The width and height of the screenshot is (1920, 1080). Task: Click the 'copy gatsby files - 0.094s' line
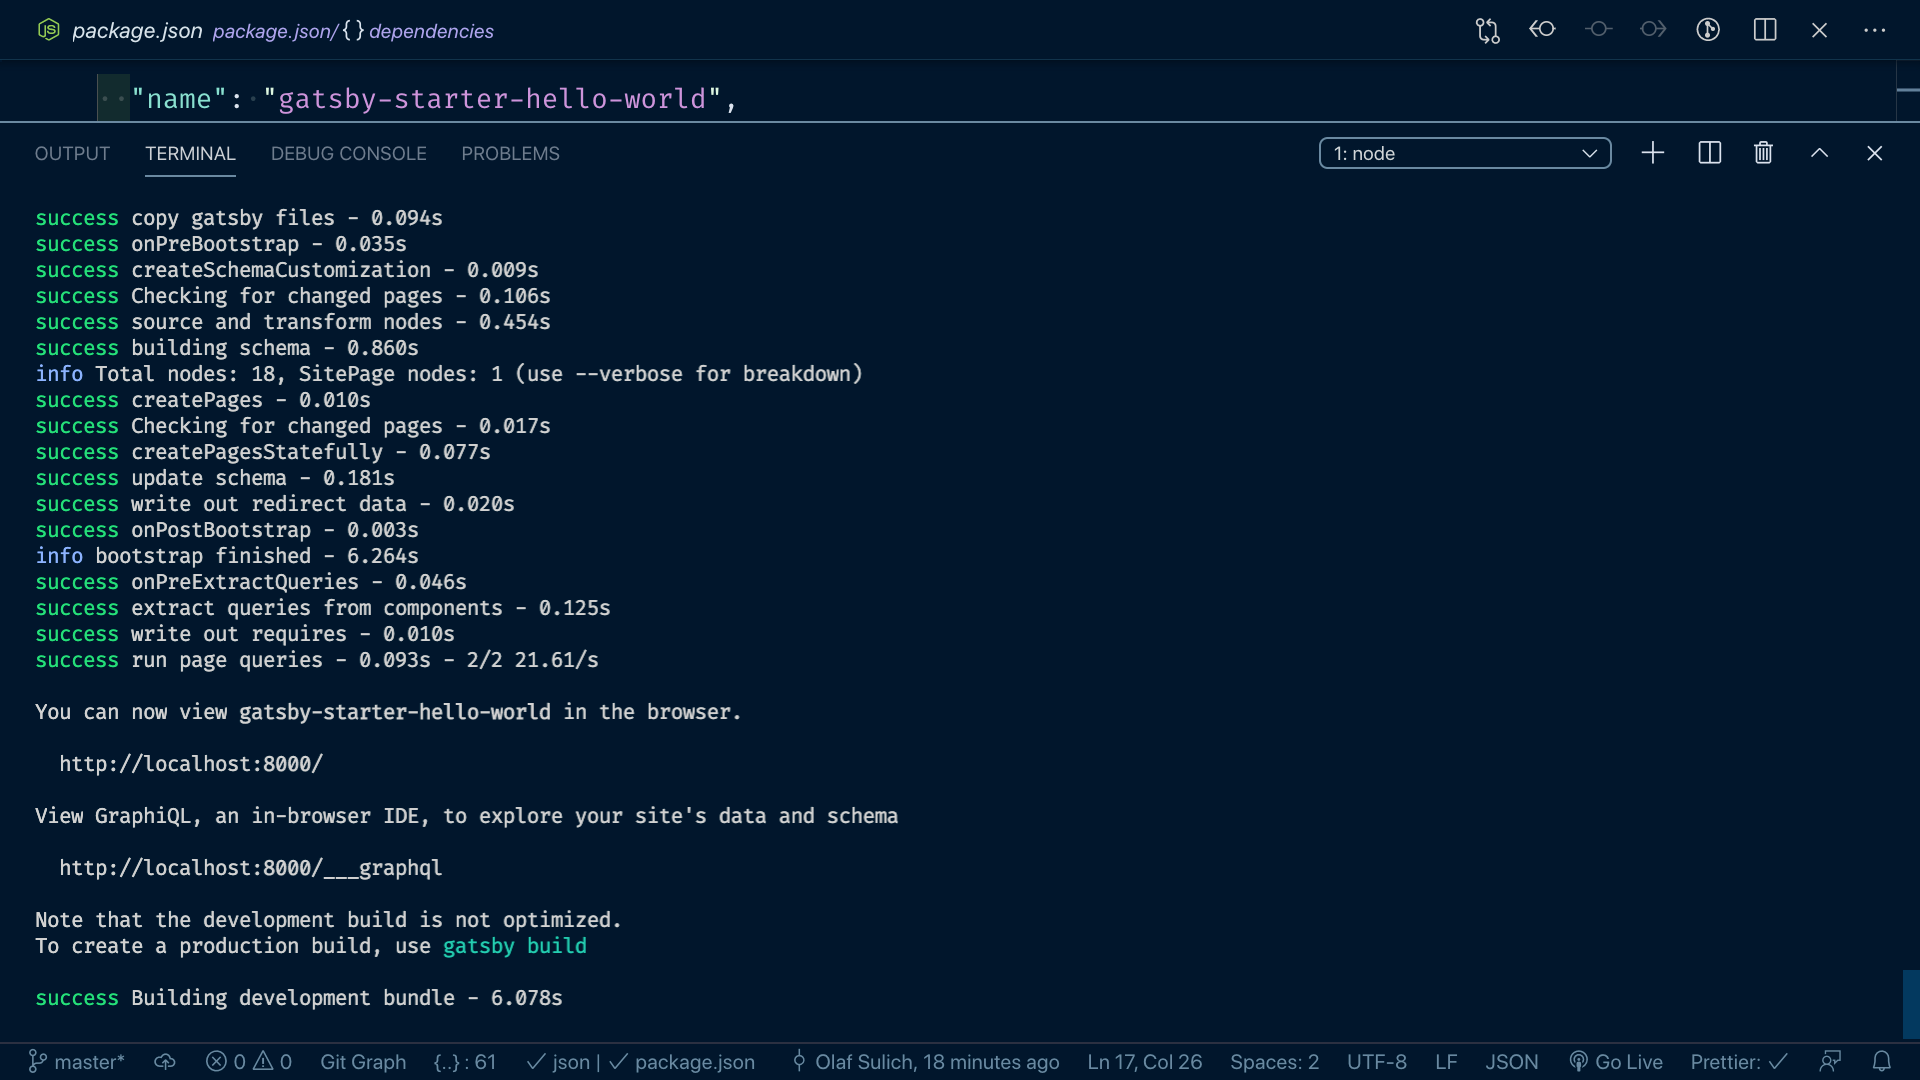[239, 218]
